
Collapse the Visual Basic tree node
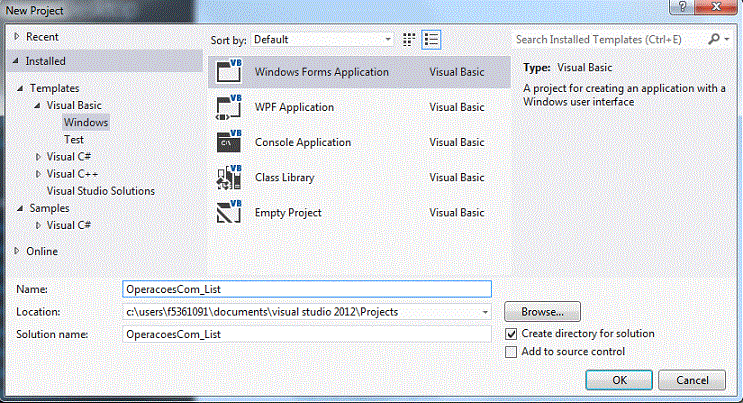point(37,105)
